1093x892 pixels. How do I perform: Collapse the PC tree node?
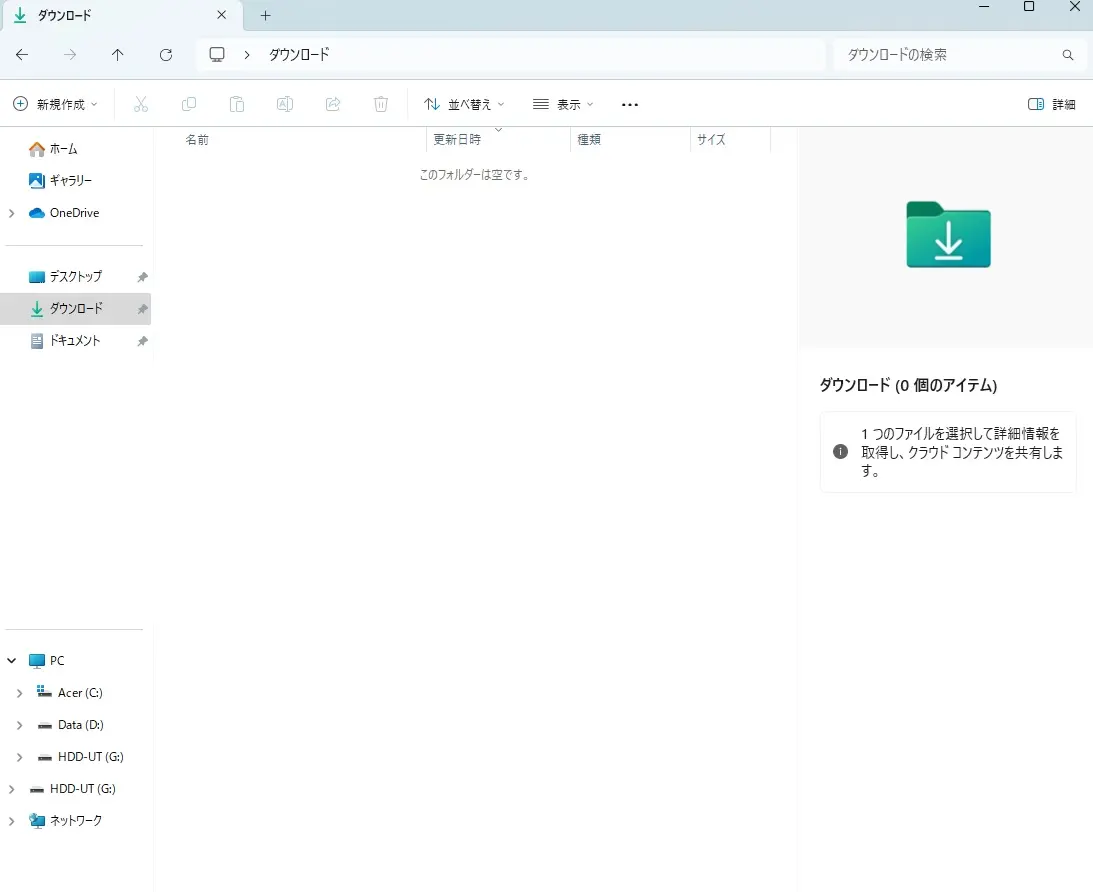pyautogui.click(x=11, y=661)
